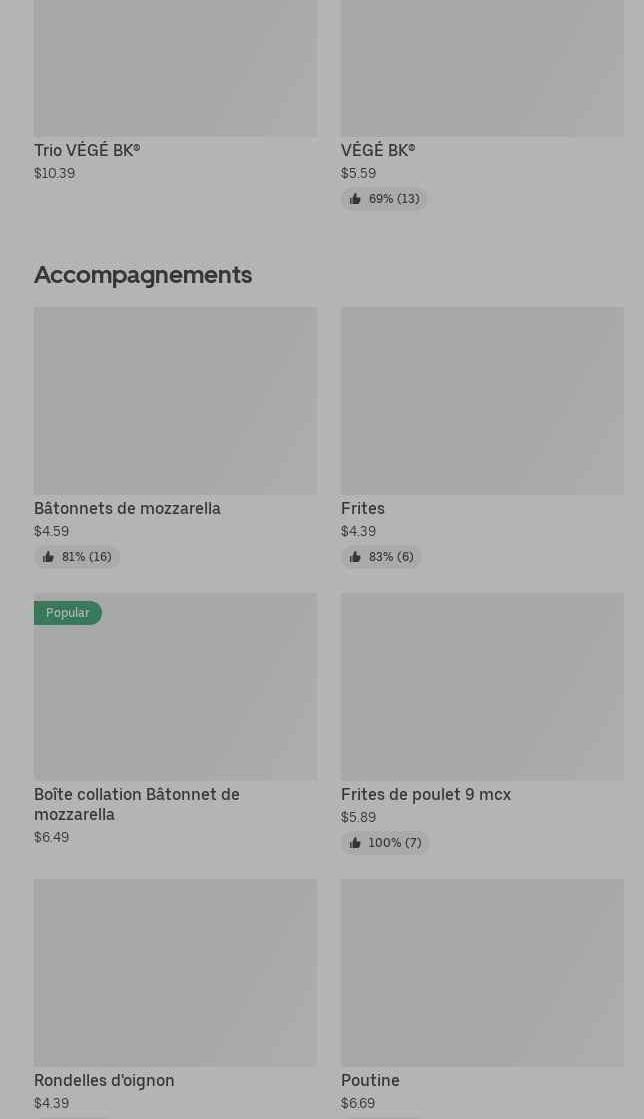
Task: Click the Popular badge on Boîte collation
Action: (x=68, y=613)
